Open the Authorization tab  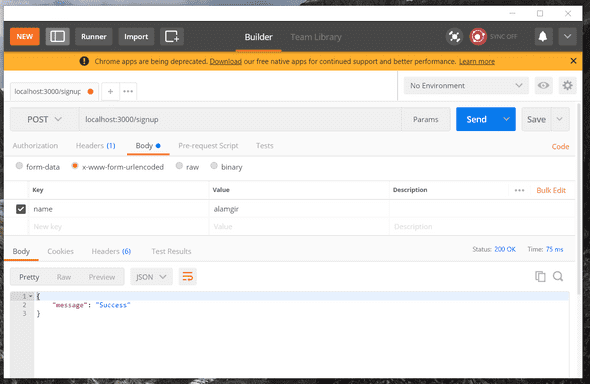[x=35, y=146]
